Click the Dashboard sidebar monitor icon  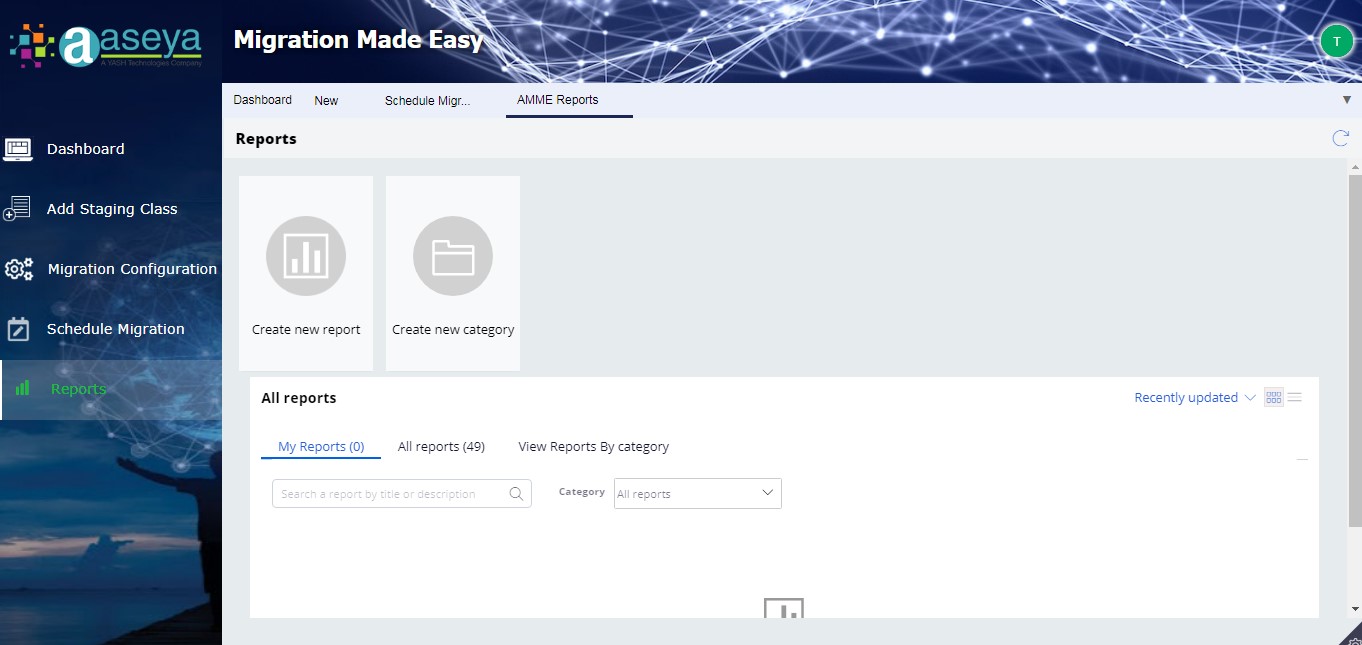(x=18, y=149)
